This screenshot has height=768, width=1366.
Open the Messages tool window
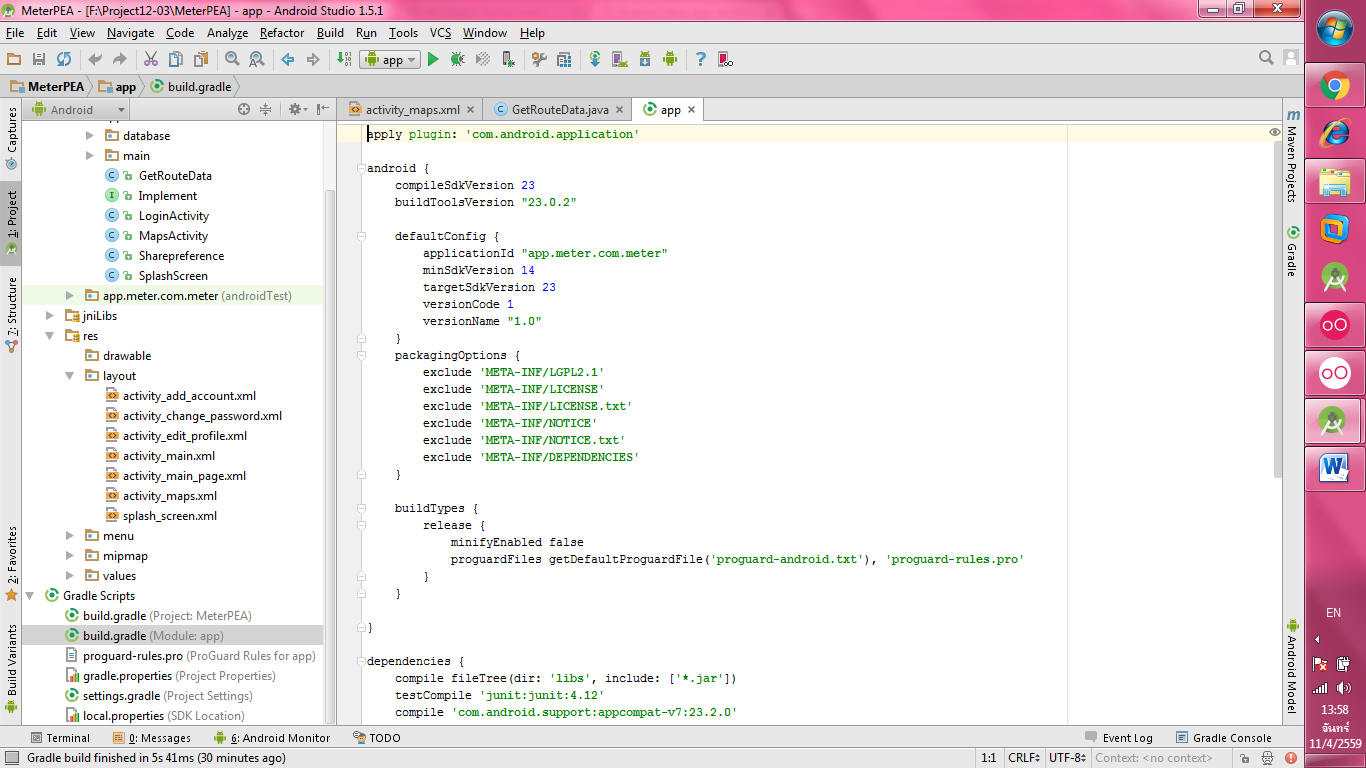pyautogui.click(x=152, y=738)
